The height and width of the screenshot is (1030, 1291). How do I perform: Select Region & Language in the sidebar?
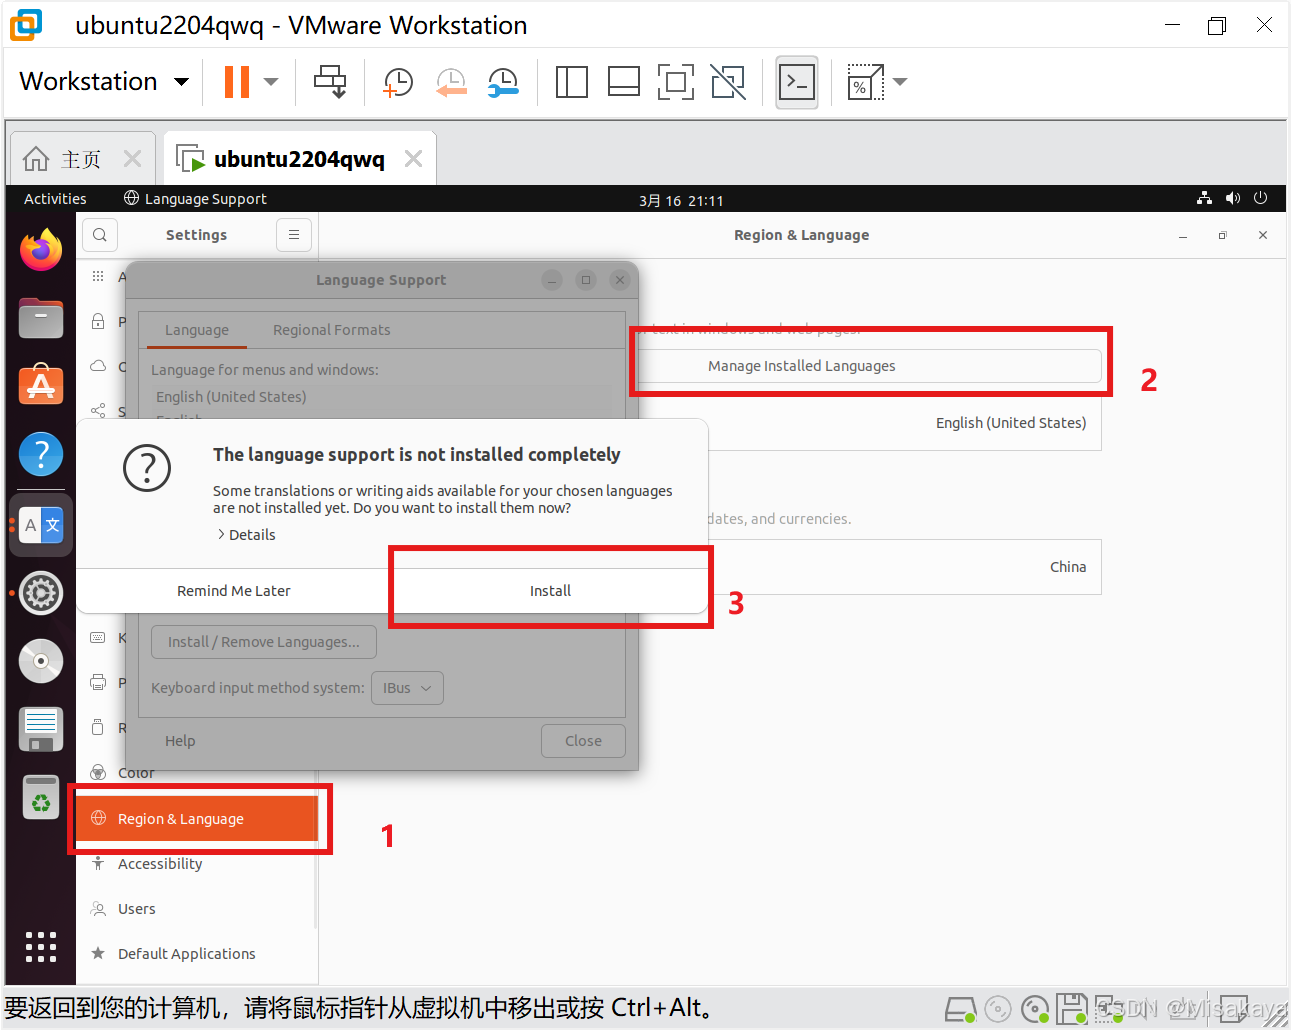(197, 819)
